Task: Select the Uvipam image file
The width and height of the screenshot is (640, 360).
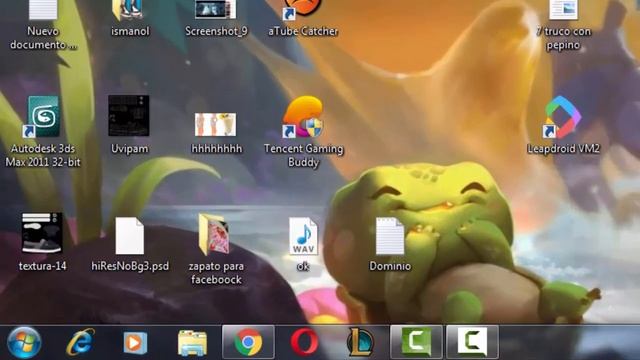Action: click(129, 116)
